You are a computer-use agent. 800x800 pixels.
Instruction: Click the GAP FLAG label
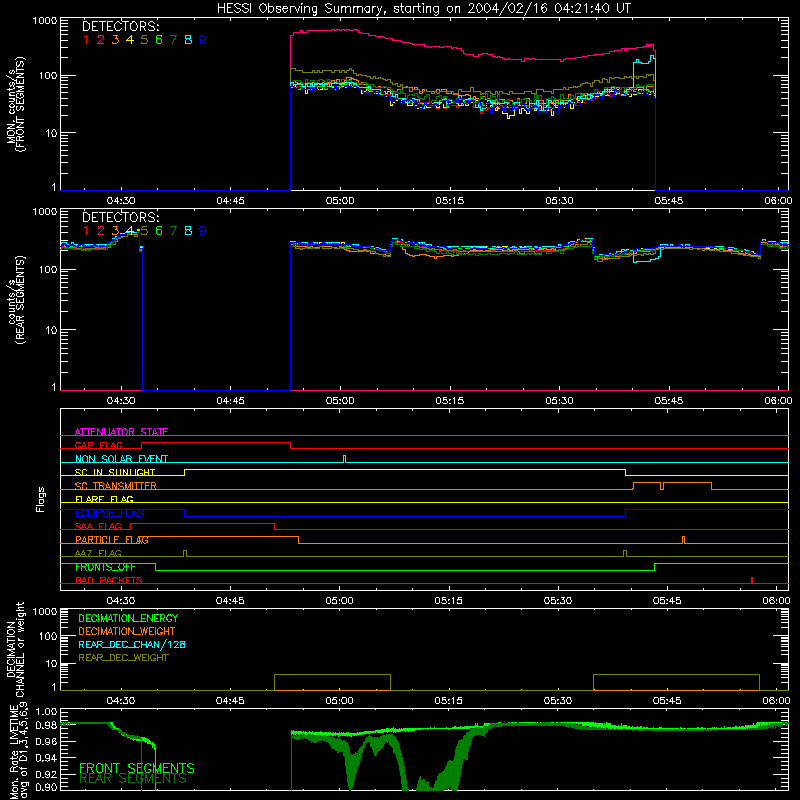pyautogui.click(x=98, y=445)
